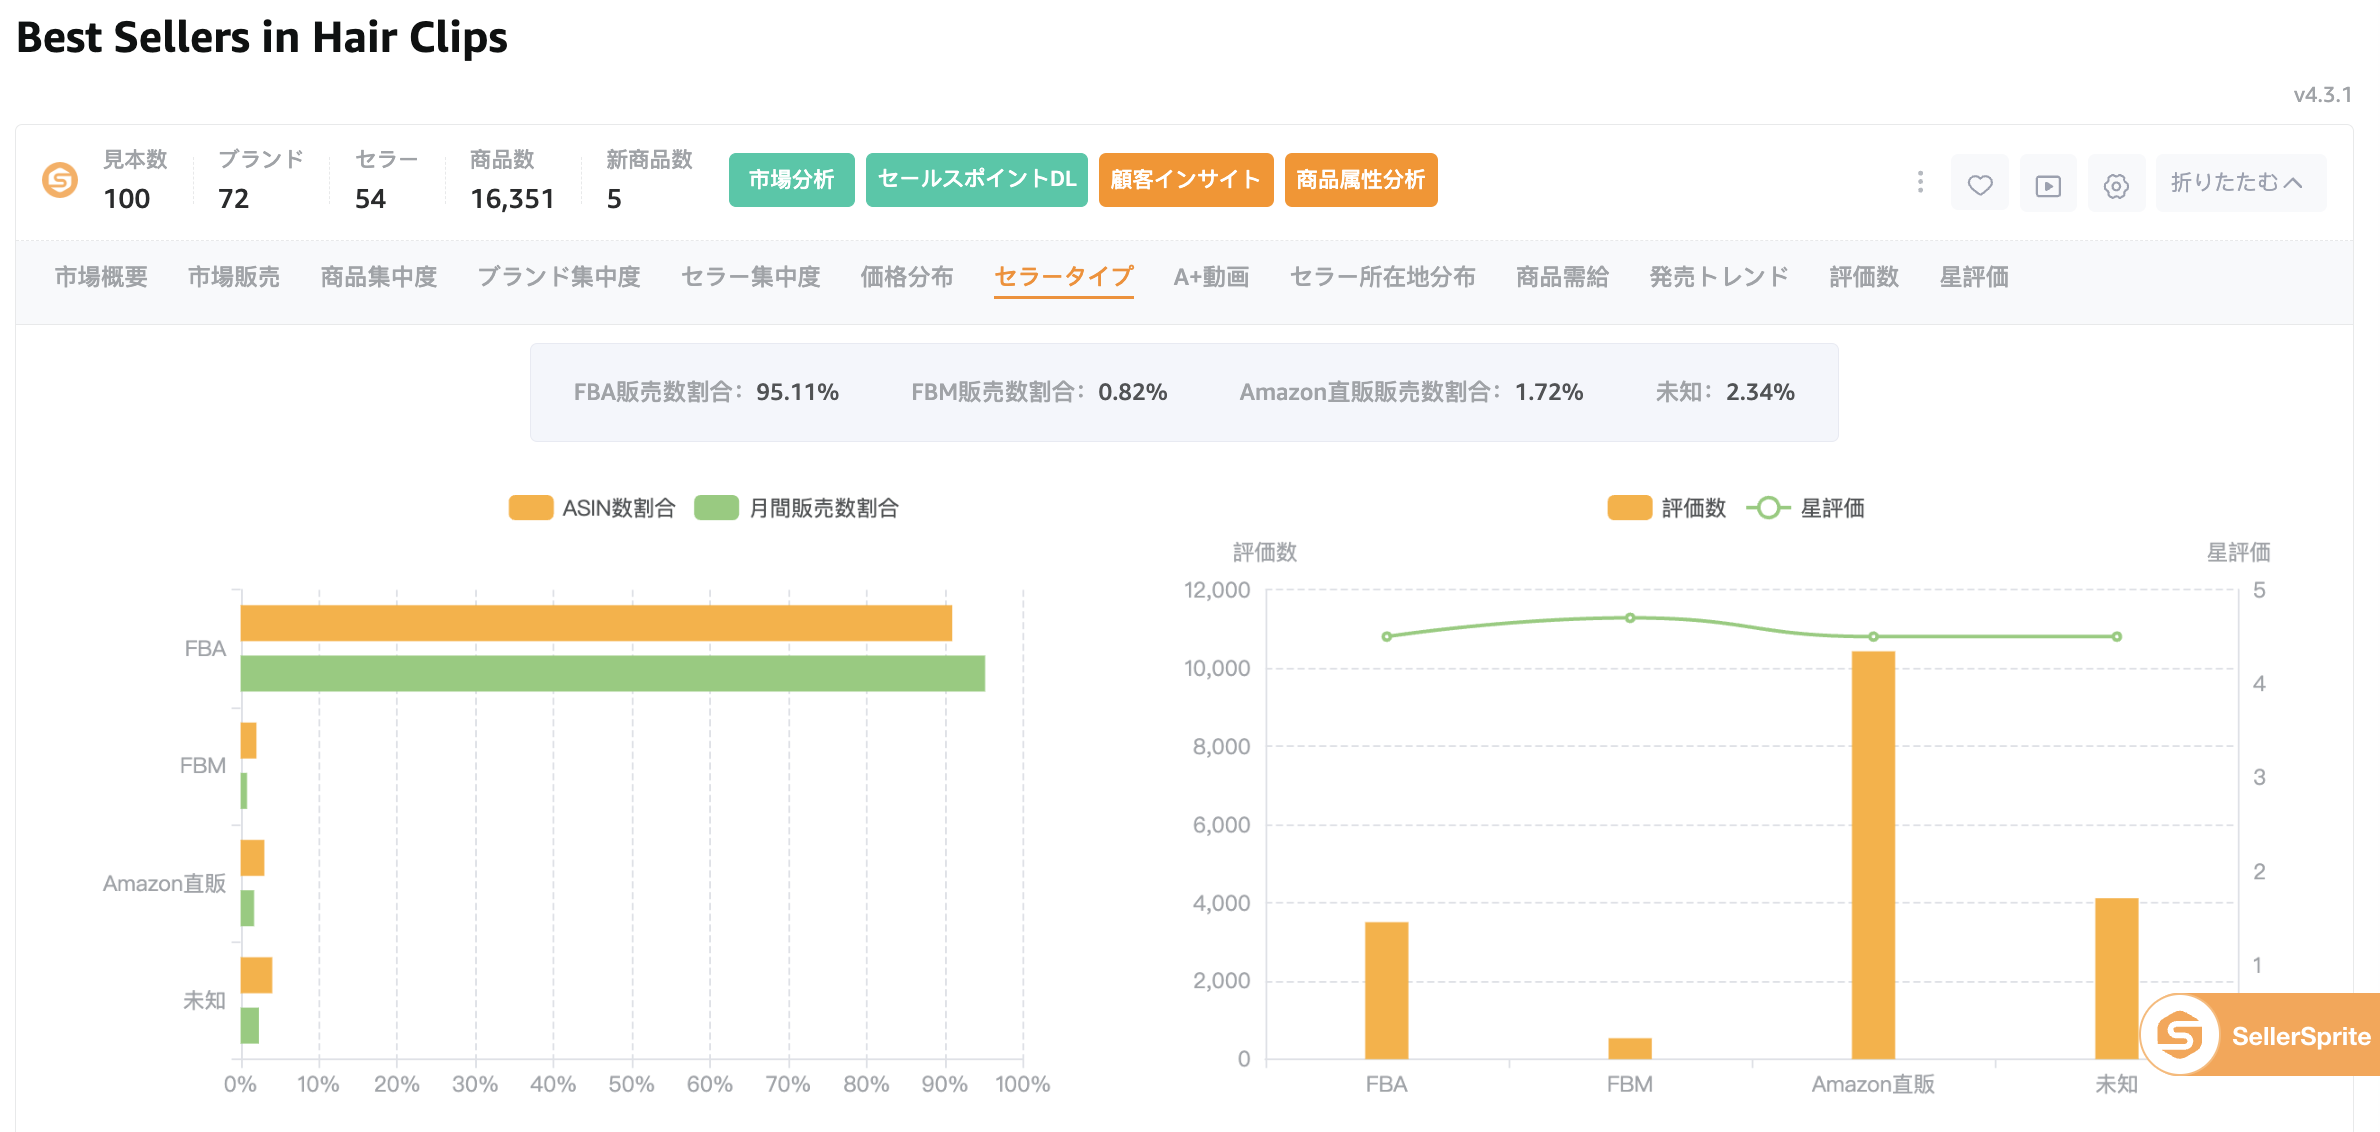
Task: Switch to the 市場概要 tab
Action: coord(101,277)
